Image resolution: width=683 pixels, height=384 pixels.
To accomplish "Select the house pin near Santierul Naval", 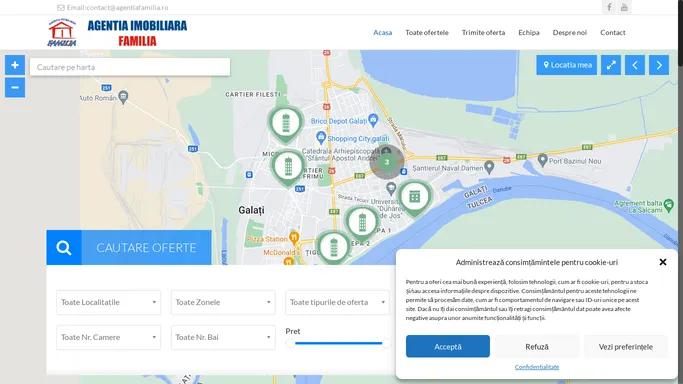I will coord(414,197).
